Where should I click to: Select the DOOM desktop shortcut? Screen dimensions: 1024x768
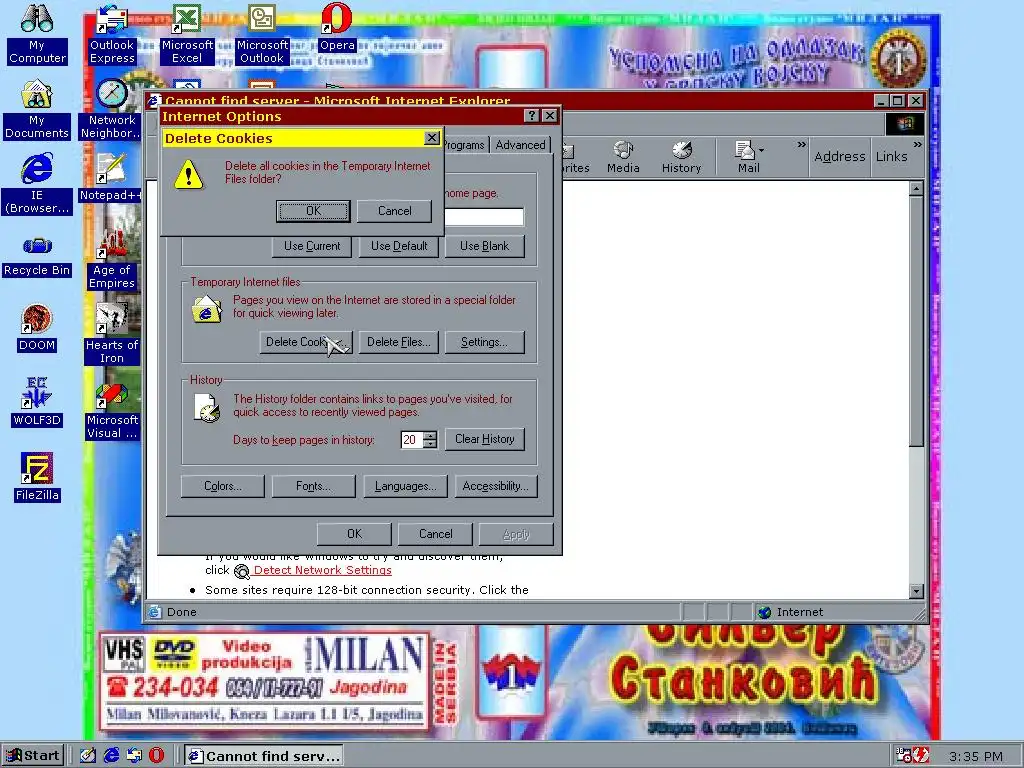point(37,328)
